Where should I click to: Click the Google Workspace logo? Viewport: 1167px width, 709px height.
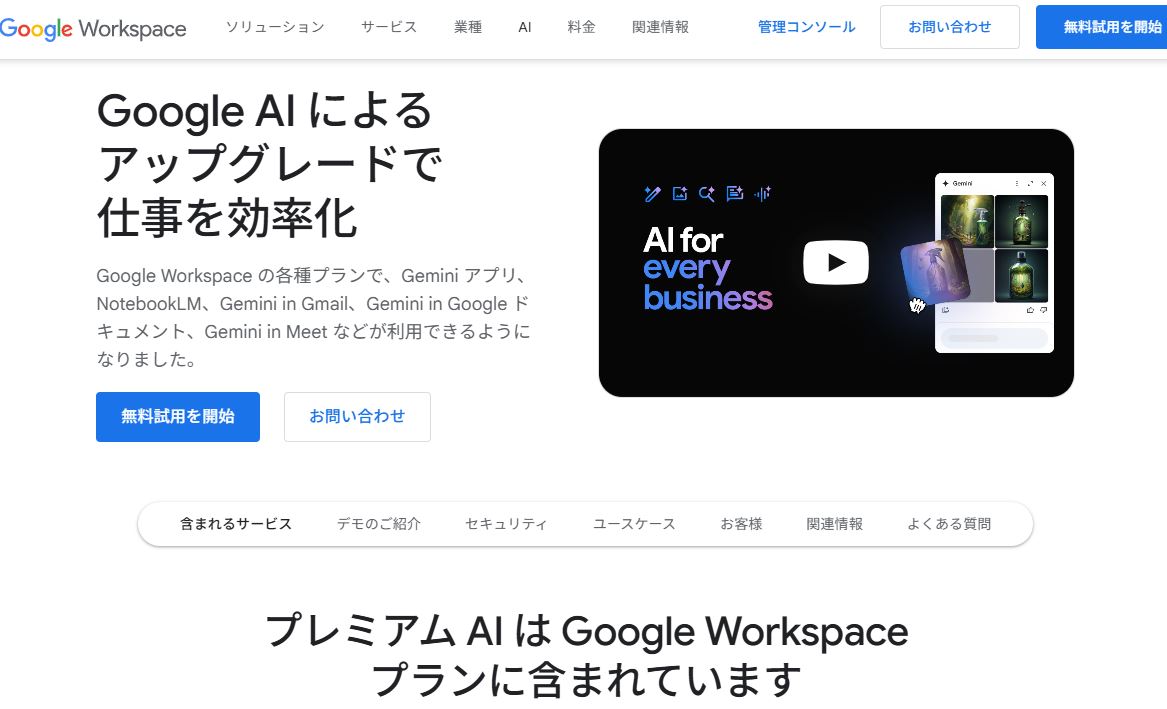coord(93,28)
